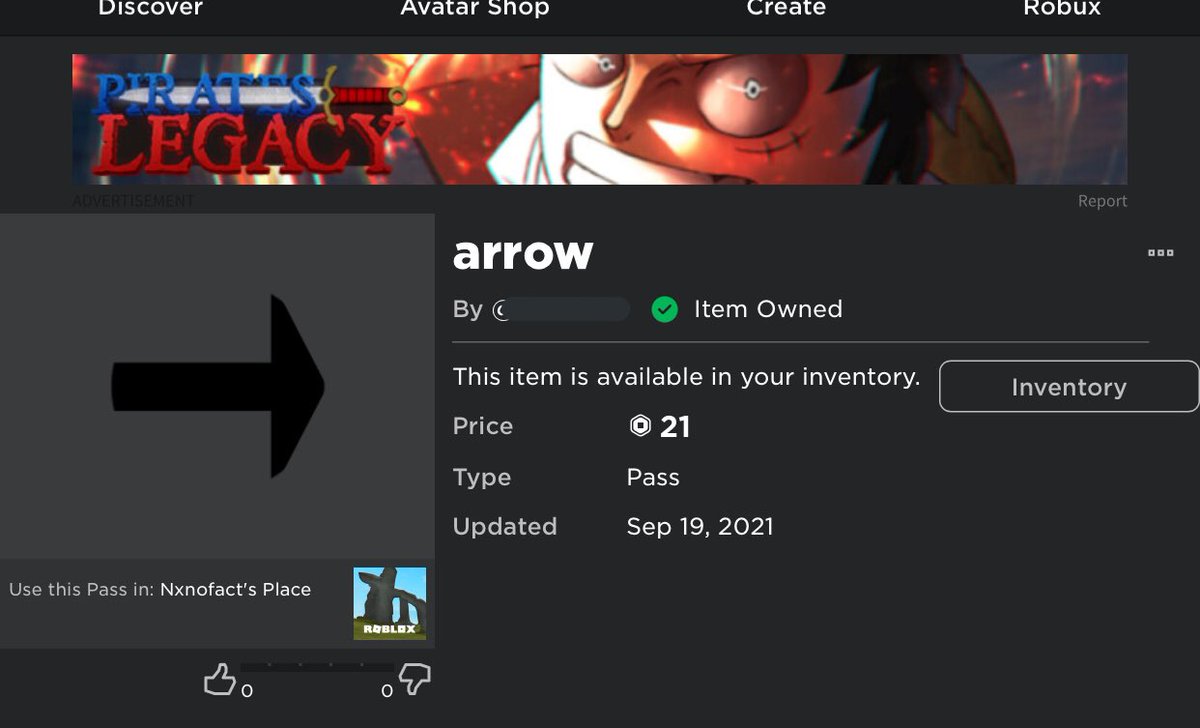Click the black arrow pass image
Viewport: 1200px width, 728px height.
[218, 385]
